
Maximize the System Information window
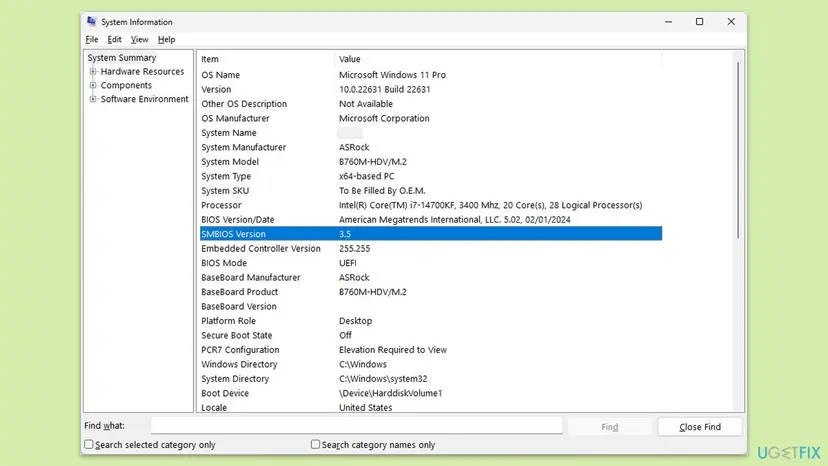(x=699, y=22)
